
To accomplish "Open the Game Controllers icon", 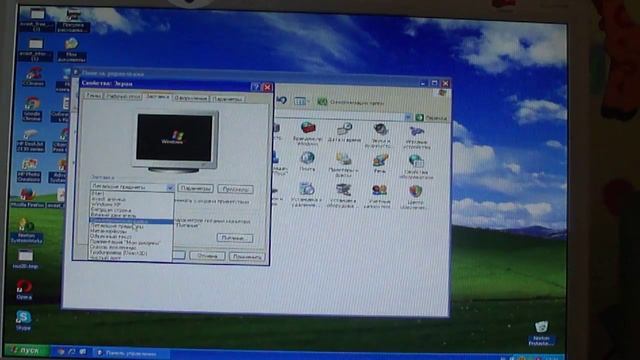I will tap(417, 138).
